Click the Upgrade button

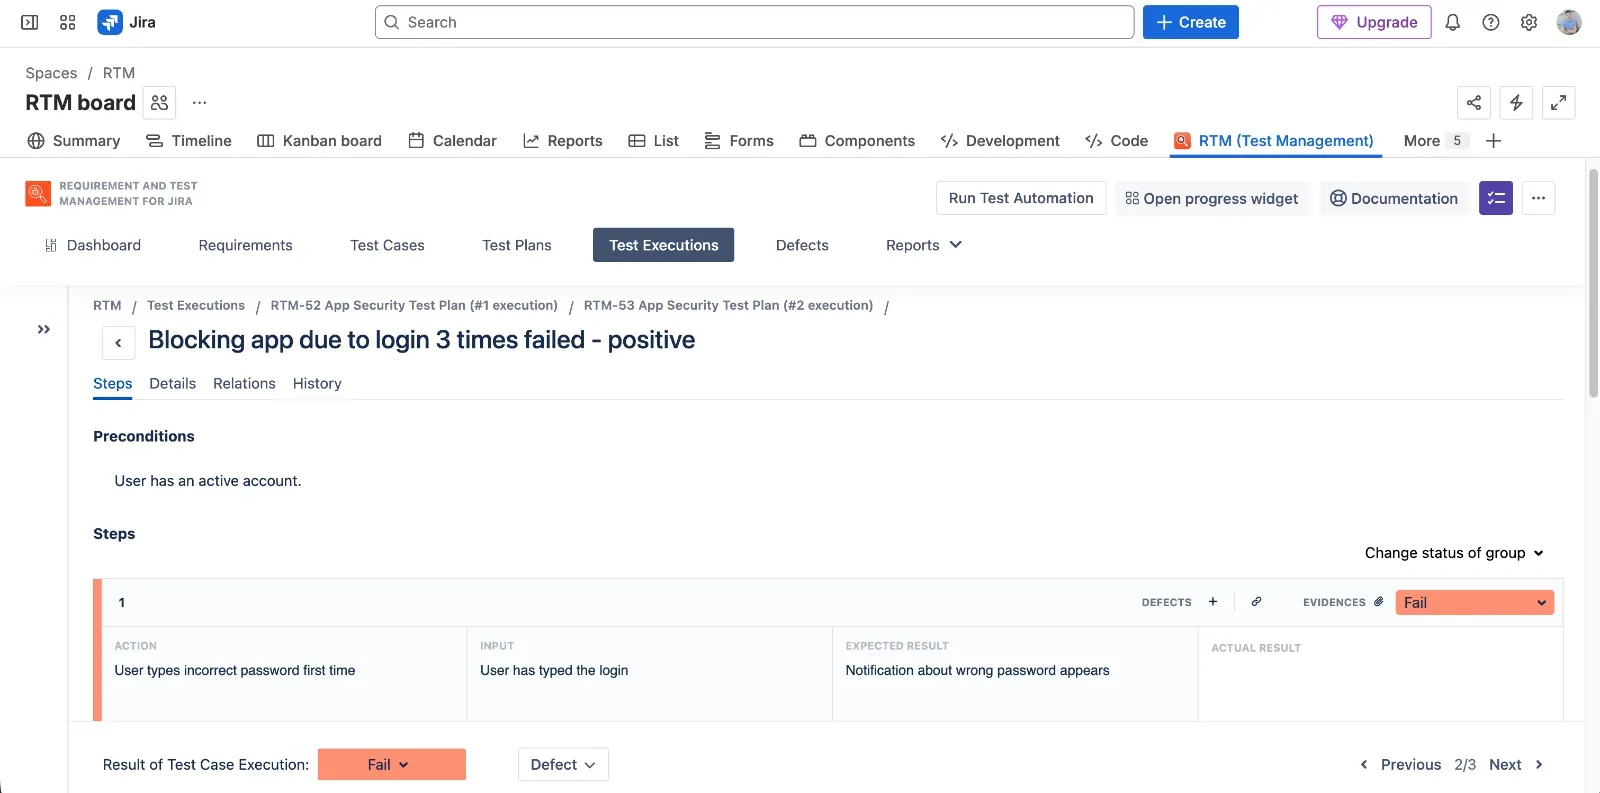pyautogui.click(x=1374, y=22)
